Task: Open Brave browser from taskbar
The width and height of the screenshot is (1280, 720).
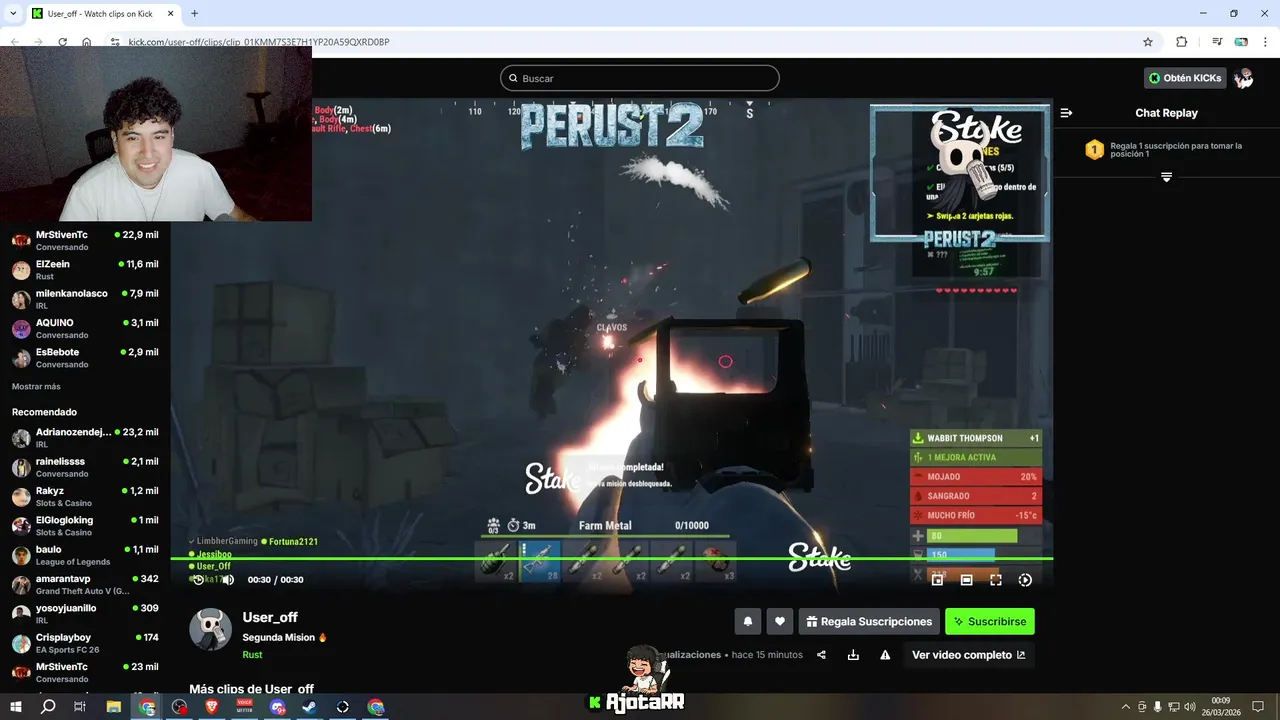Action: [x=211, y=707]
